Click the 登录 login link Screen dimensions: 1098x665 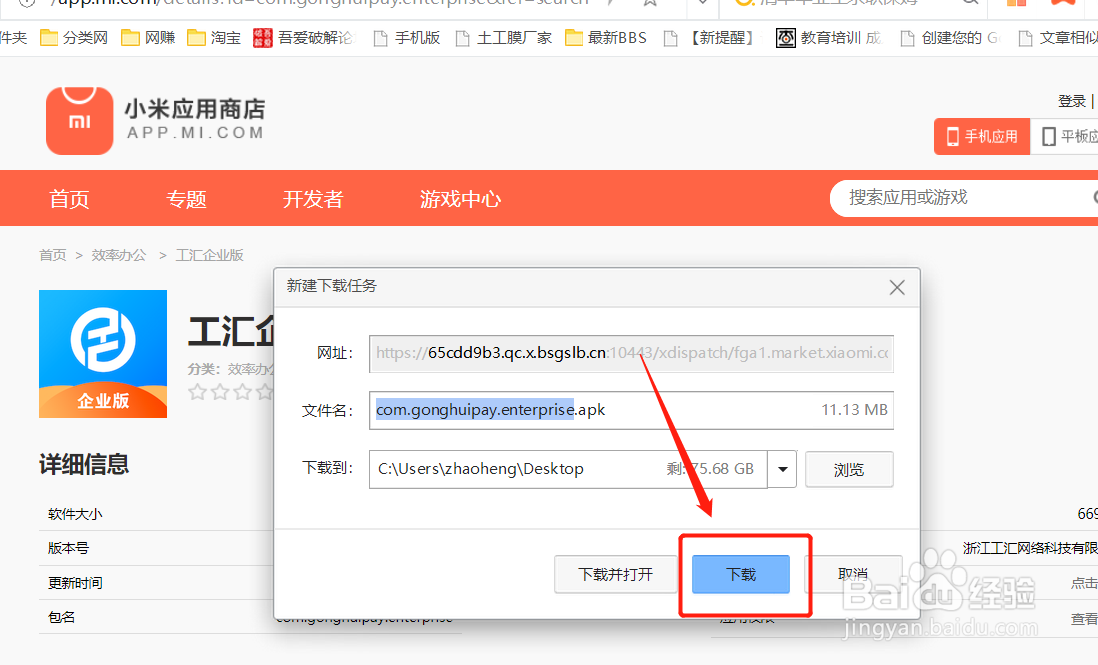click(x=1071, y=100)
